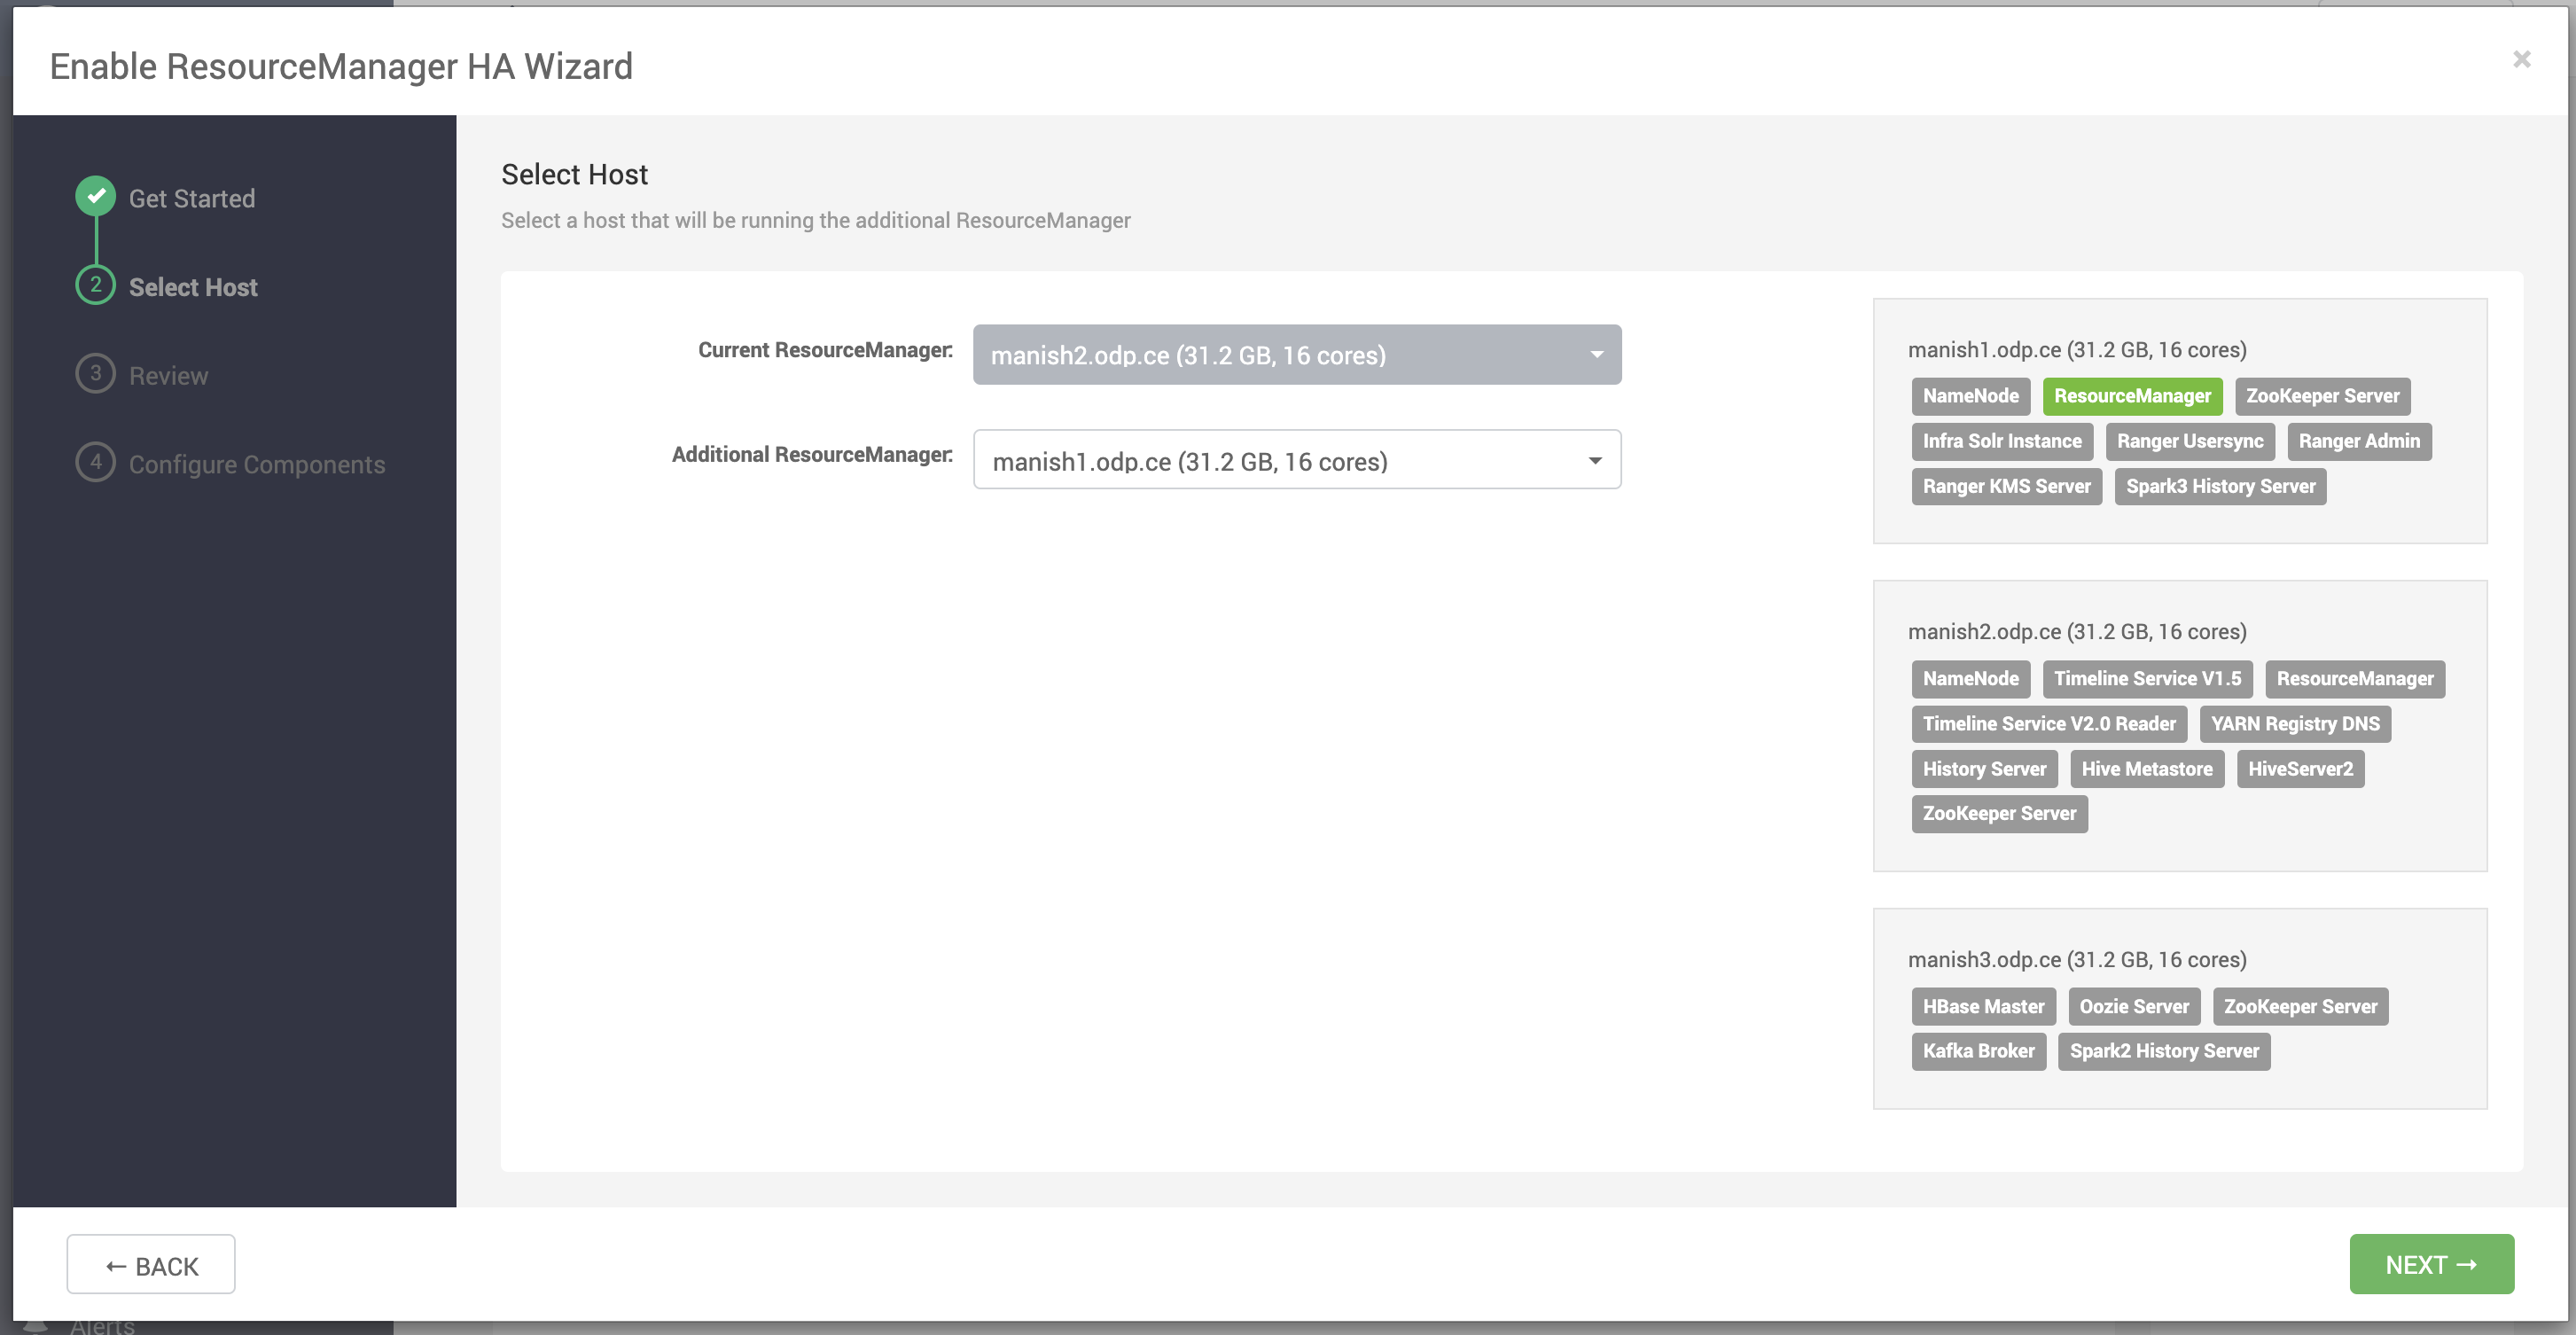
Task: Click the wizard title text
Action: 341,66
